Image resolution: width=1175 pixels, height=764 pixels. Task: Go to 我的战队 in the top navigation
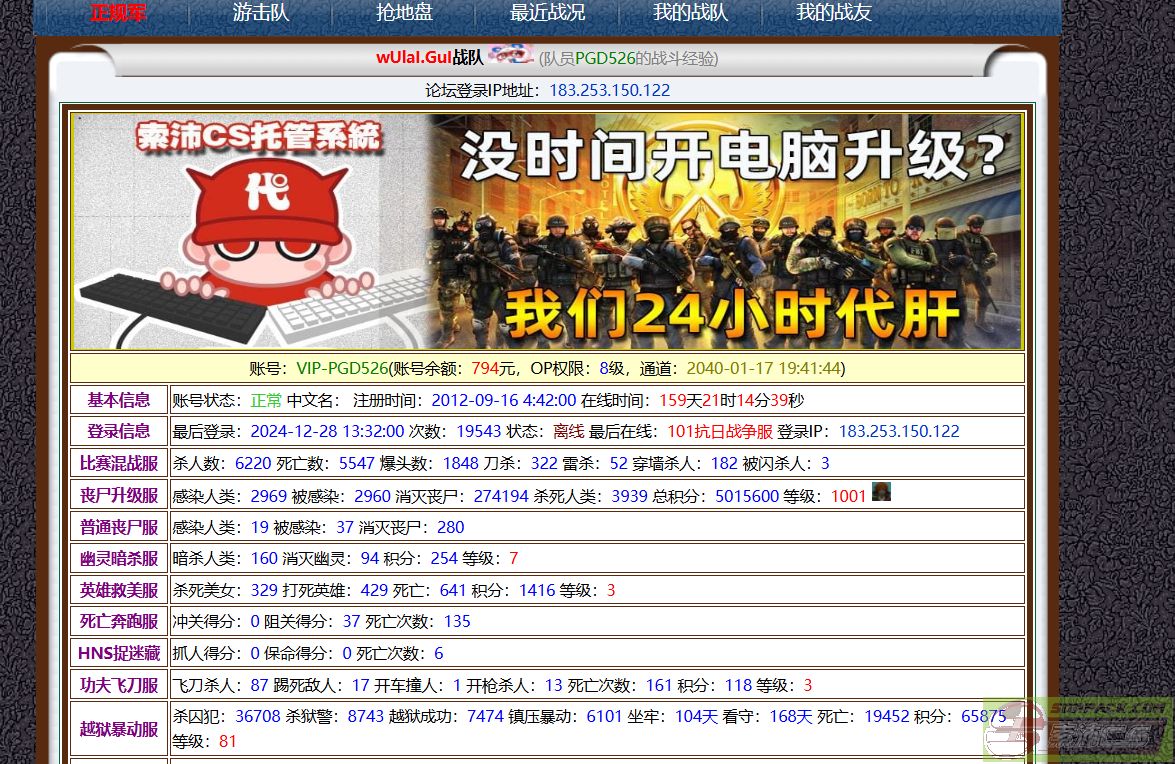click(689, 14)
